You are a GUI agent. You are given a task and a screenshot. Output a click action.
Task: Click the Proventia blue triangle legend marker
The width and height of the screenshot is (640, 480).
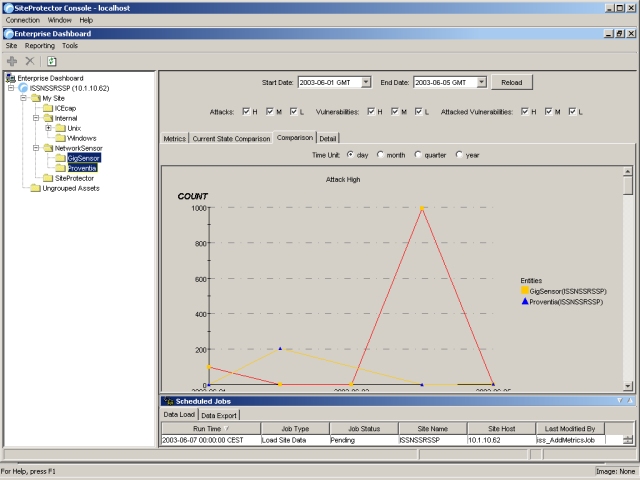point(525,301)
